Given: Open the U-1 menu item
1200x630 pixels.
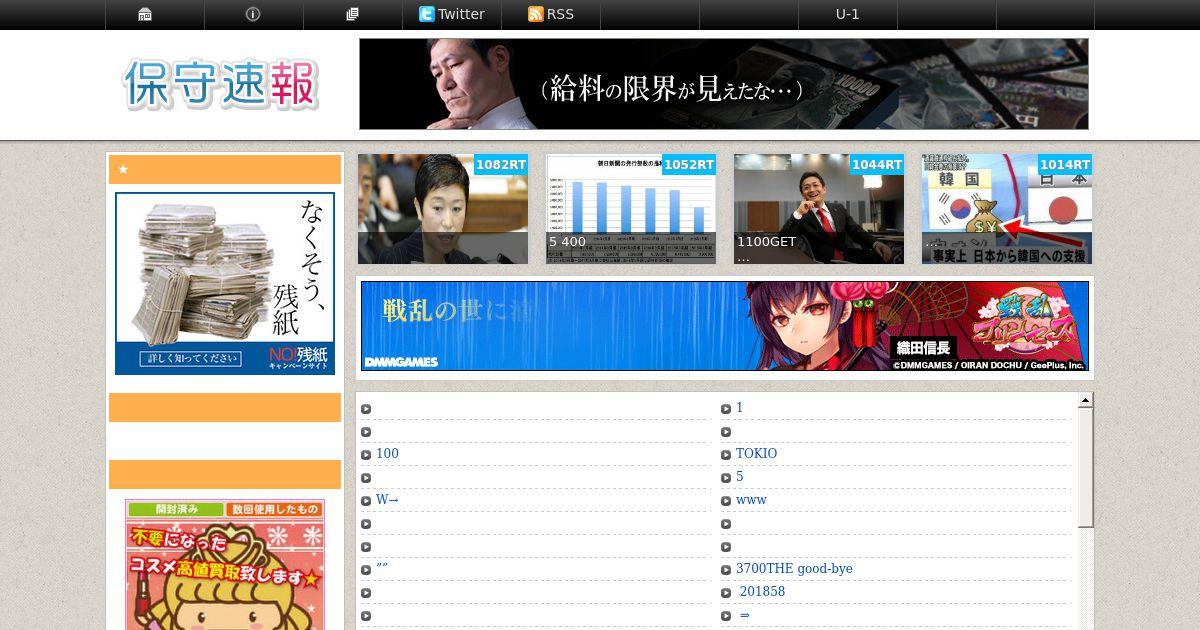Looking at the screenshot, I should 847,14.
